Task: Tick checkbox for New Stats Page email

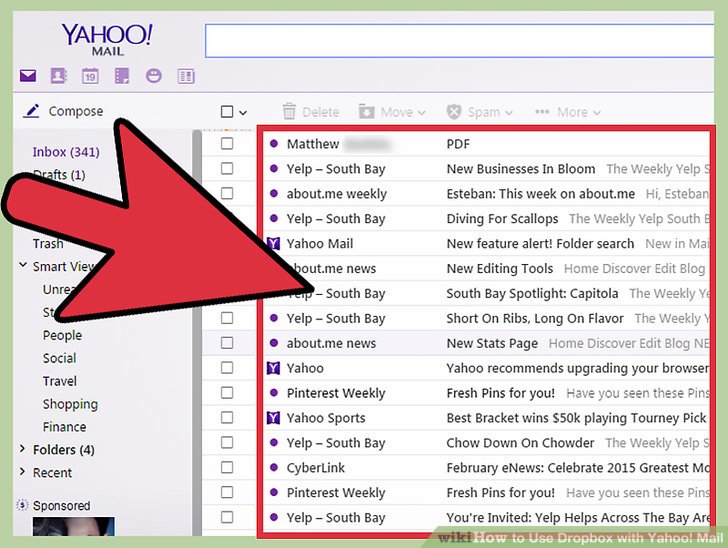Action: point(227,343)
